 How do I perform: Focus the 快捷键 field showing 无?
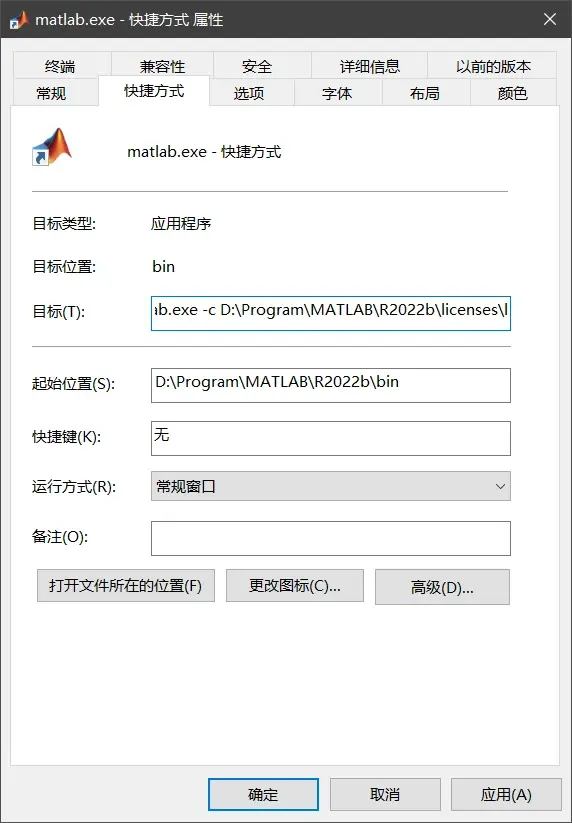(331, 438)
